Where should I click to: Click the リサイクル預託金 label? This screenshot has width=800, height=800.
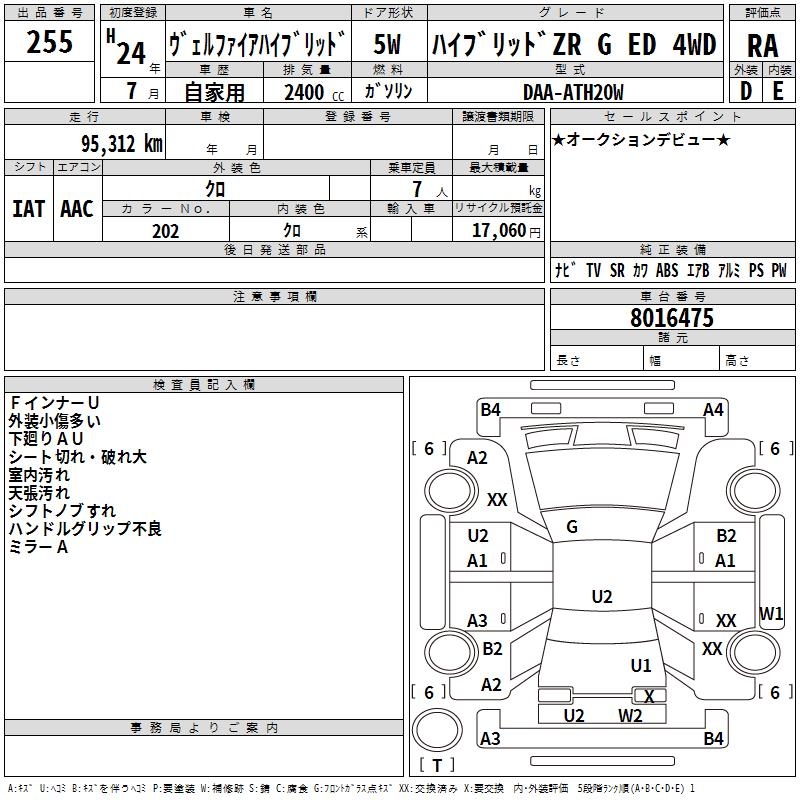[498, 208]
